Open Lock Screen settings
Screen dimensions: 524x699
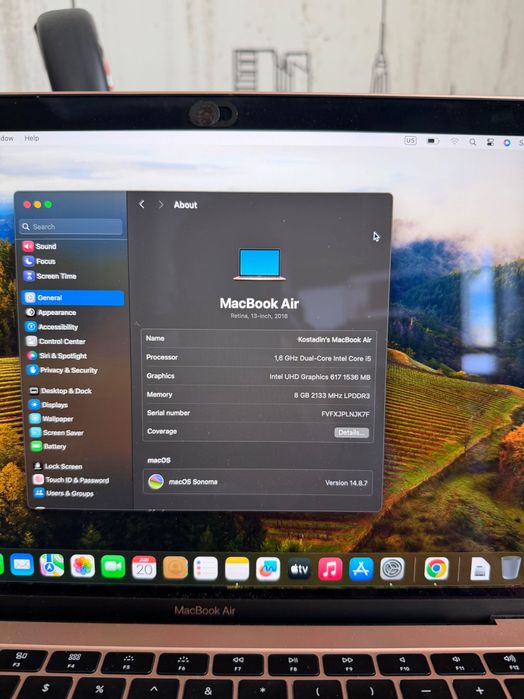click(58, 466)
